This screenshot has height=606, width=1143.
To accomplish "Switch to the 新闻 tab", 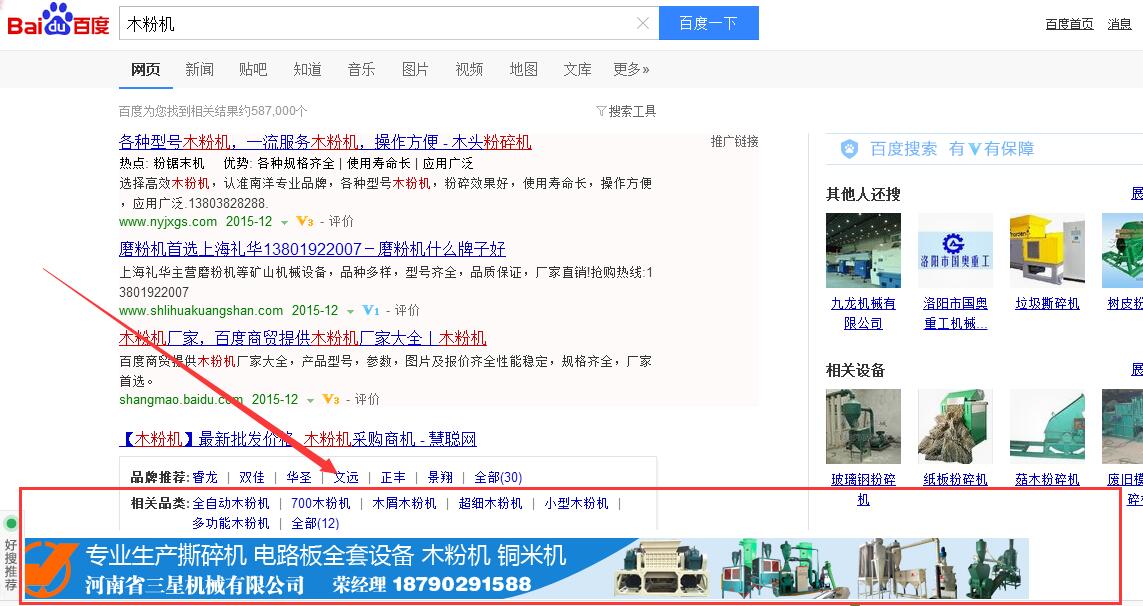I will (199, 69).
